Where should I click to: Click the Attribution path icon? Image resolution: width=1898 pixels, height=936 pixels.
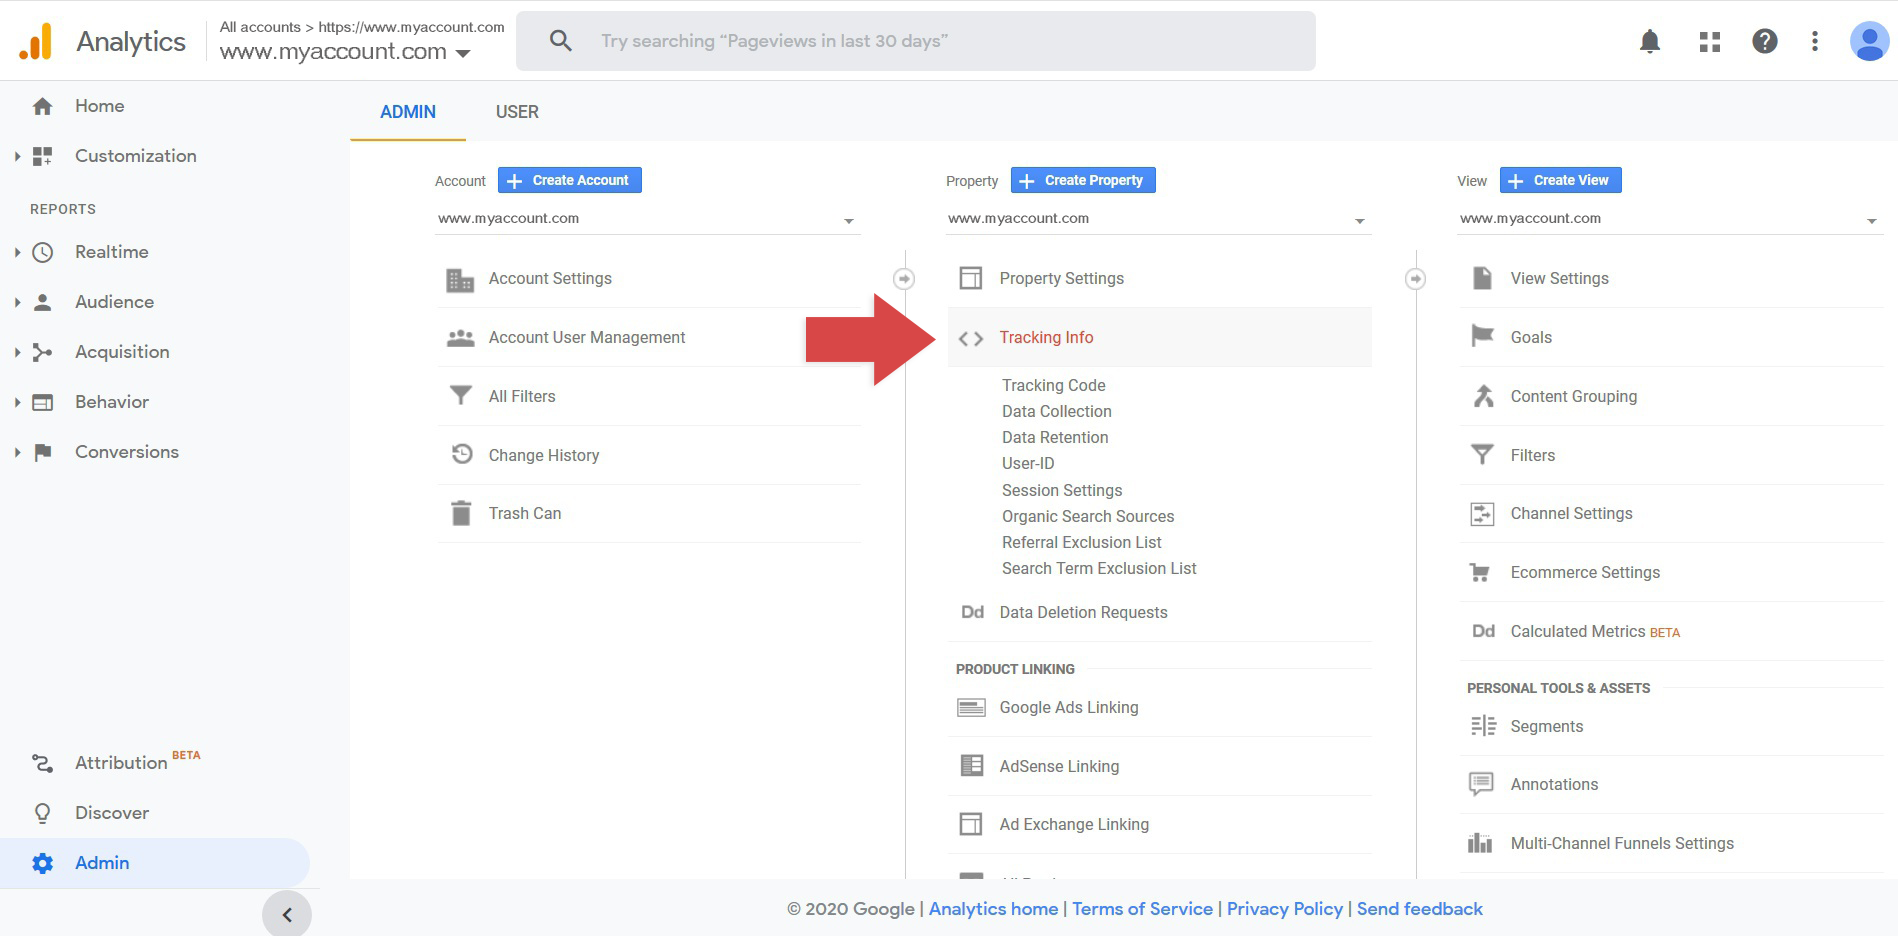pos(42,763)
